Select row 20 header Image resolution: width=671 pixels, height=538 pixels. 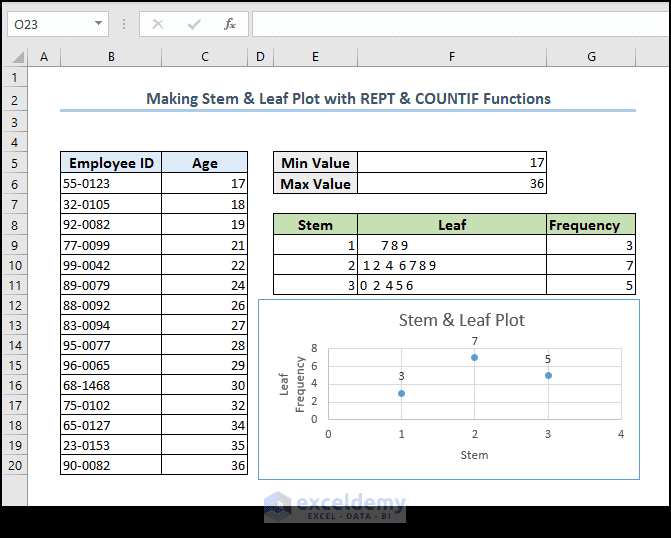click(x=15, y=465)
